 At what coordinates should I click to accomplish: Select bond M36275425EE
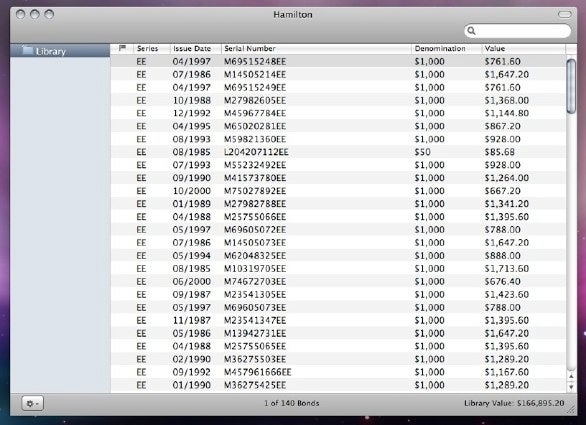(338, 385)
